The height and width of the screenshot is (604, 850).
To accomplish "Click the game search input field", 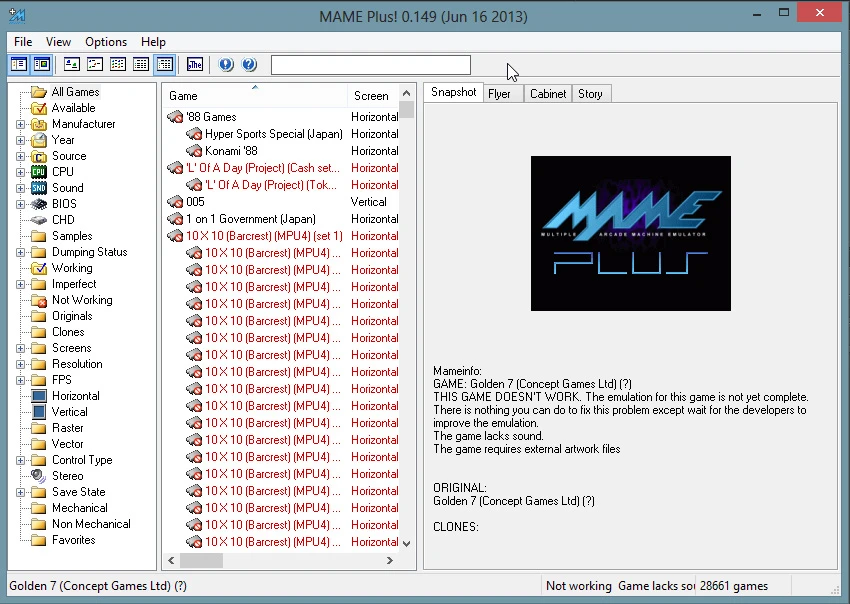I will 371,65.
